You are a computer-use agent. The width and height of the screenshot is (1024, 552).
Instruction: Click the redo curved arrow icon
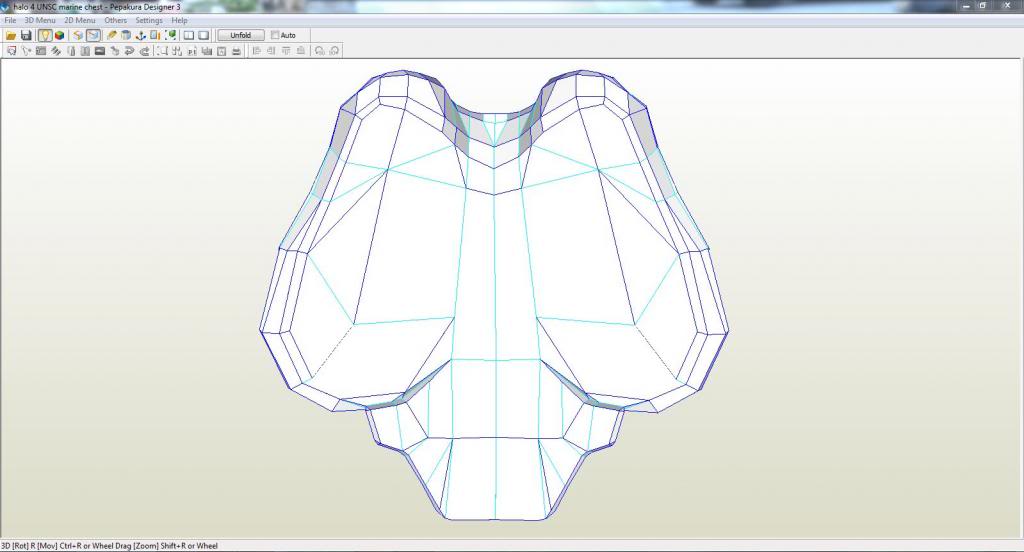[x=144, y=51]
